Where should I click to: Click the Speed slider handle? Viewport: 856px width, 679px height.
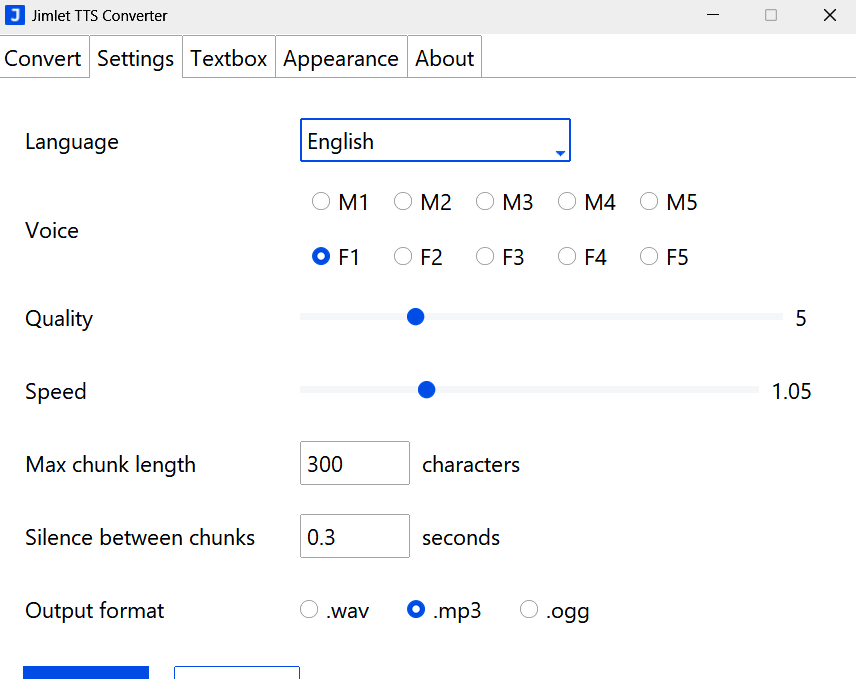(x=426, y=389)
